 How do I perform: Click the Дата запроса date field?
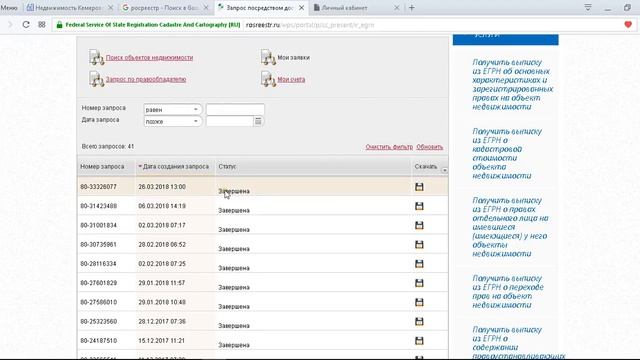(230, 121)
